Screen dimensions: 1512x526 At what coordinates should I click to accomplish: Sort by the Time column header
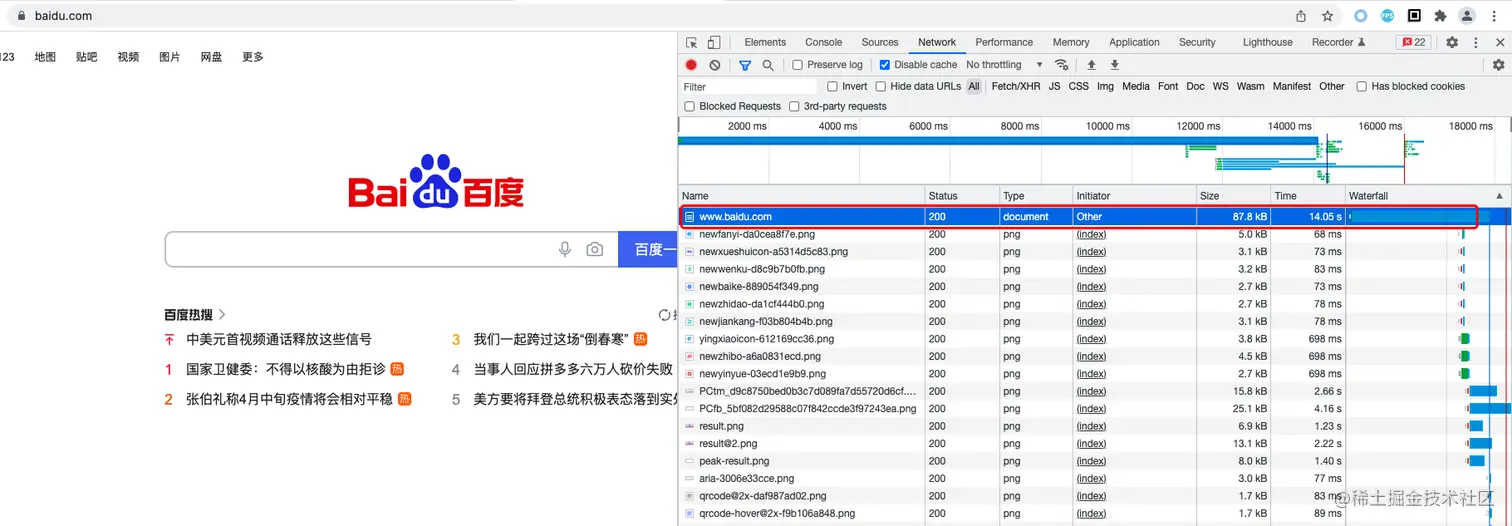[x=1307, y=196]
